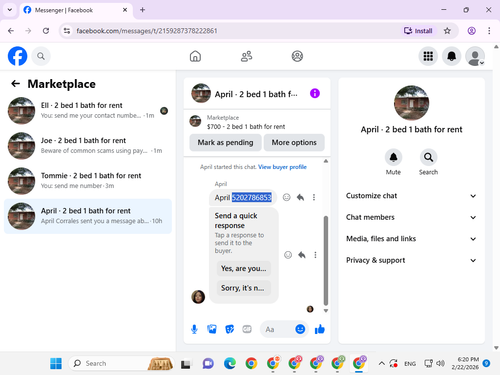Switch to Messenger Facebook browser tab
This screenshot has width=500, height=375.
tap(76, 10)
